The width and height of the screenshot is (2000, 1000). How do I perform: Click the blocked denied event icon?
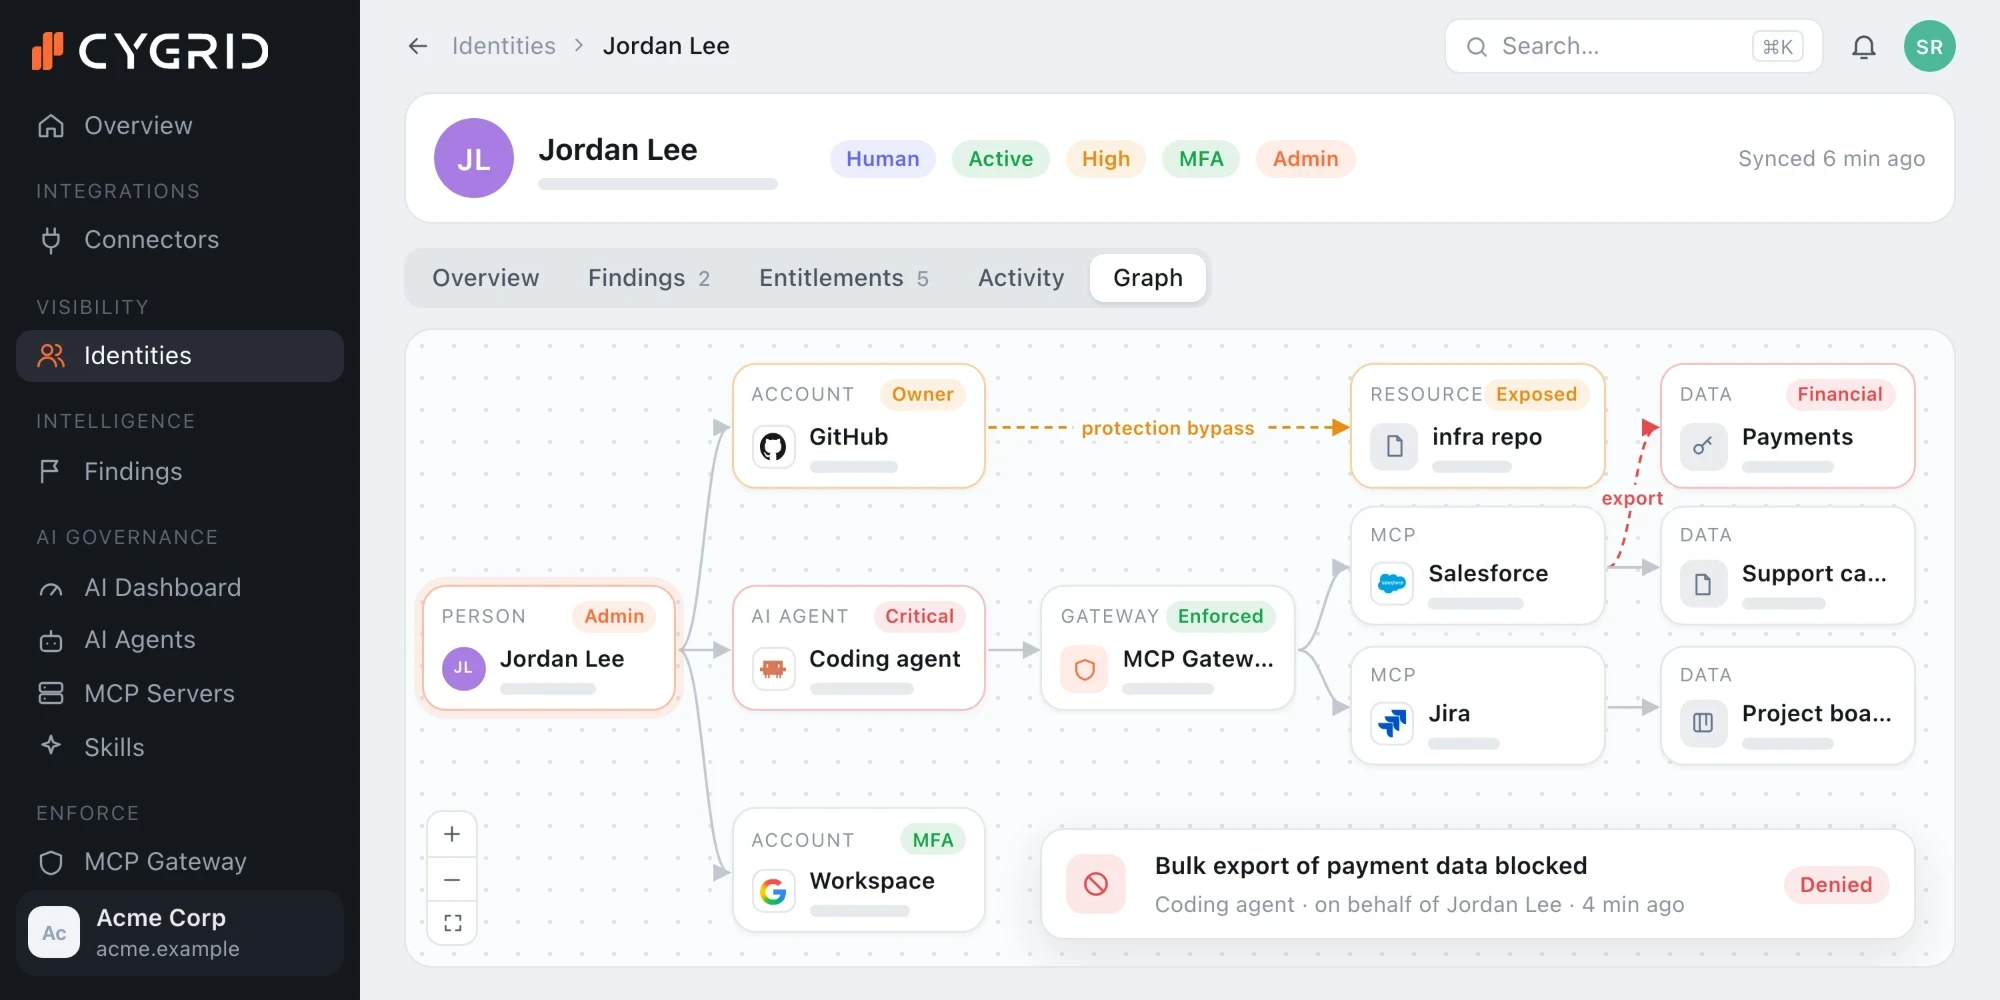pyautogui.click(x=1096, y=884)
